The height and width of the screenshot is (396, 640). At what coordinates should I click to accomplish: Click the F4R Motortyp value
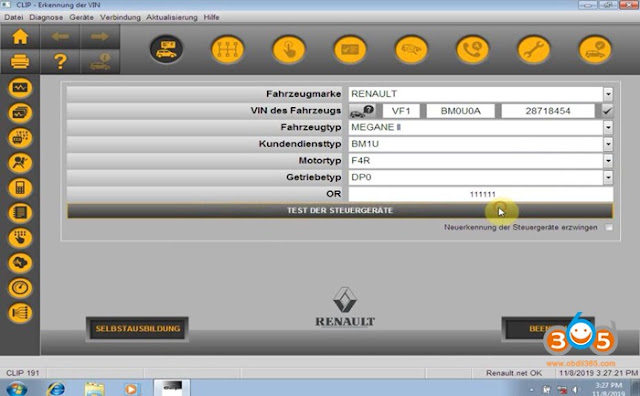360,161
